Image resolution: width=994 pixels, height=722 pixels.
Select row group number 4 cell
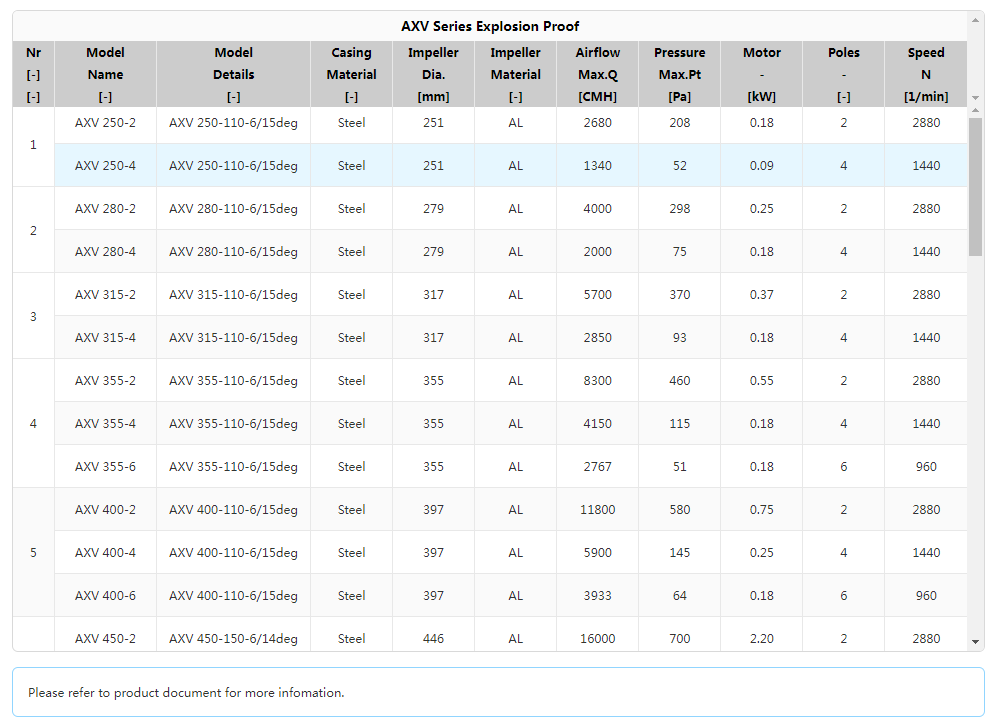(x=33, y=424)
